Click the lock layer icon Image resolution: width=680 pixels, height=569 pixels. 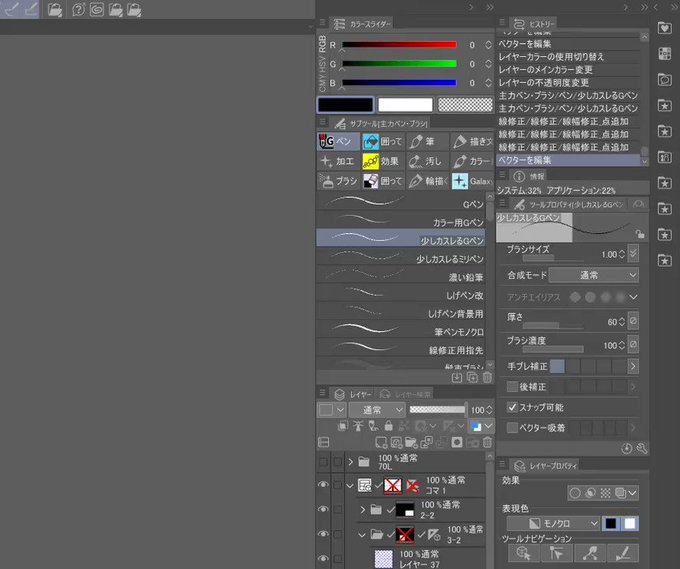pos(389,426)
